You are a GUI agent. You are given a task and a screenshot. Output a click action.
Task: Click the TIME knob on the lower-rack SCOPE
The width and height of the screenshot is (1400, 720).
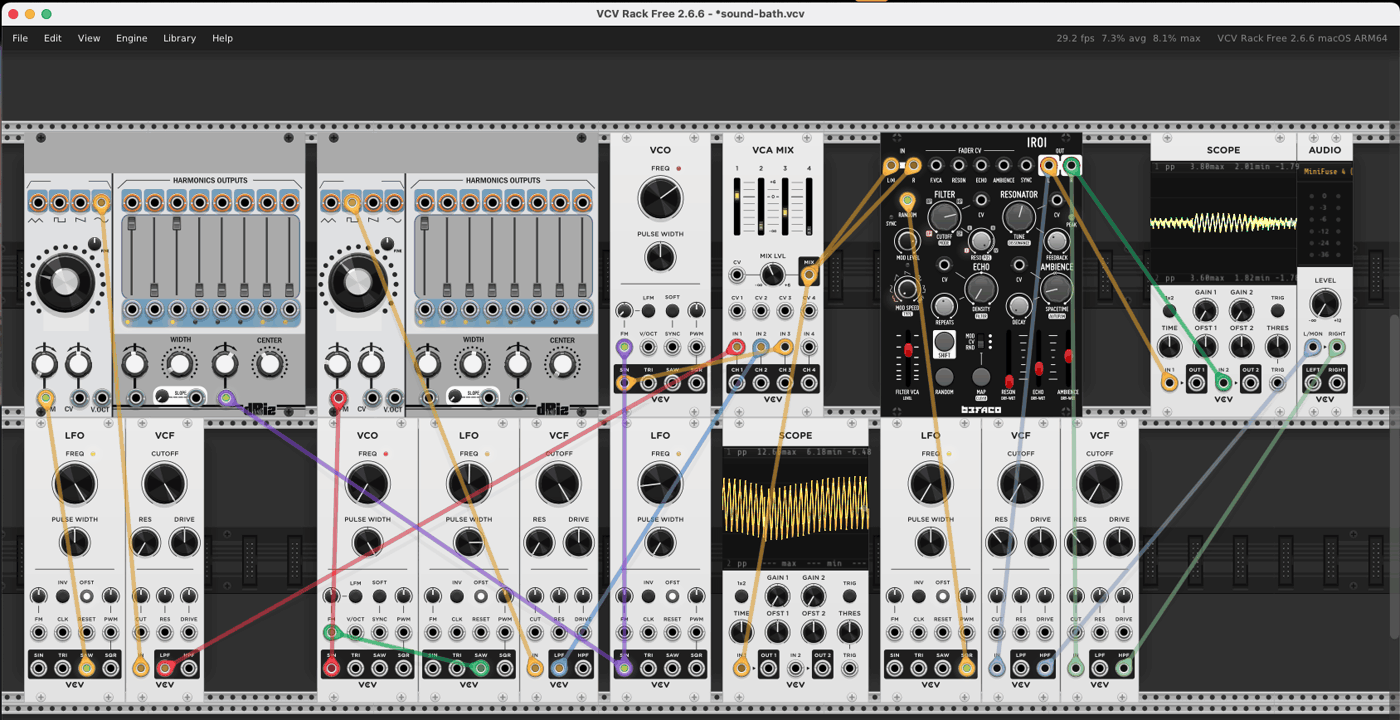pos(741,632)
